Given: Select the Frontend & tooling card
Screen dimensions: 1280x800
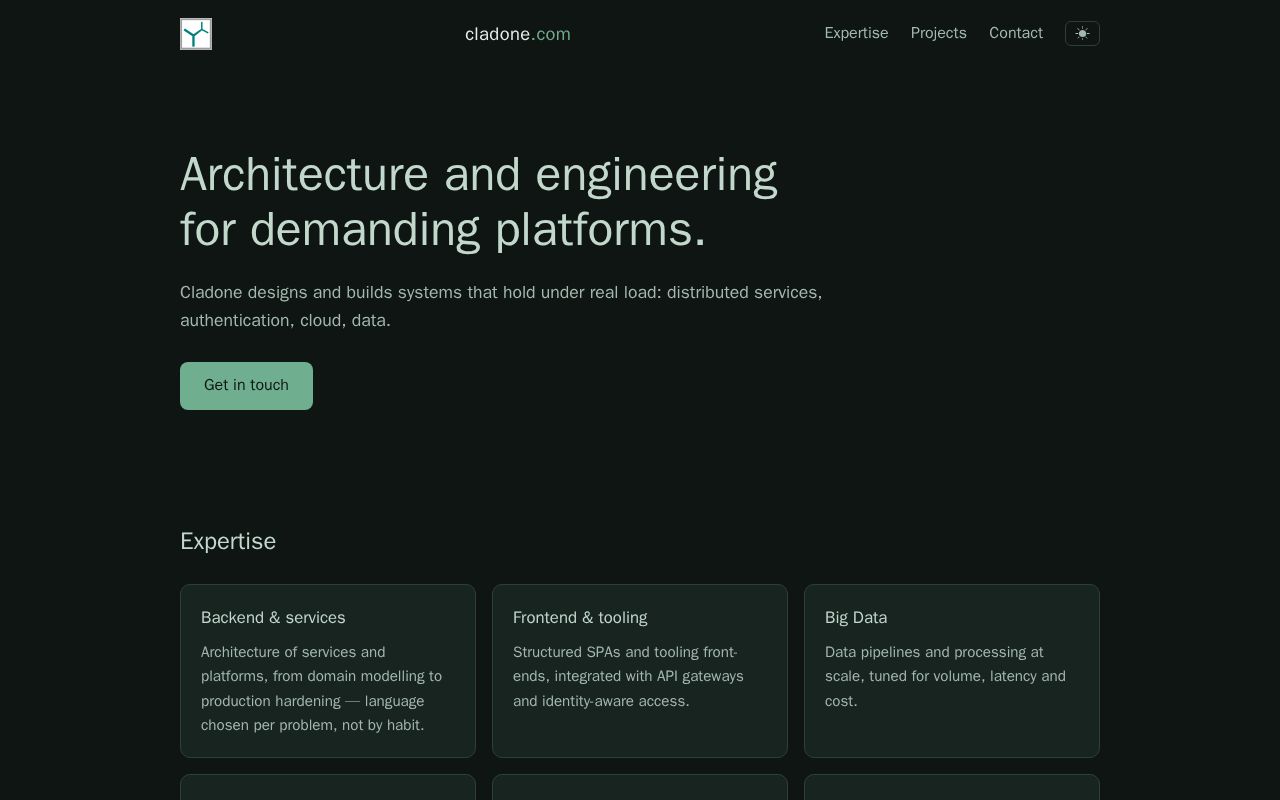Looking at the screenshot, I should 640,671.
